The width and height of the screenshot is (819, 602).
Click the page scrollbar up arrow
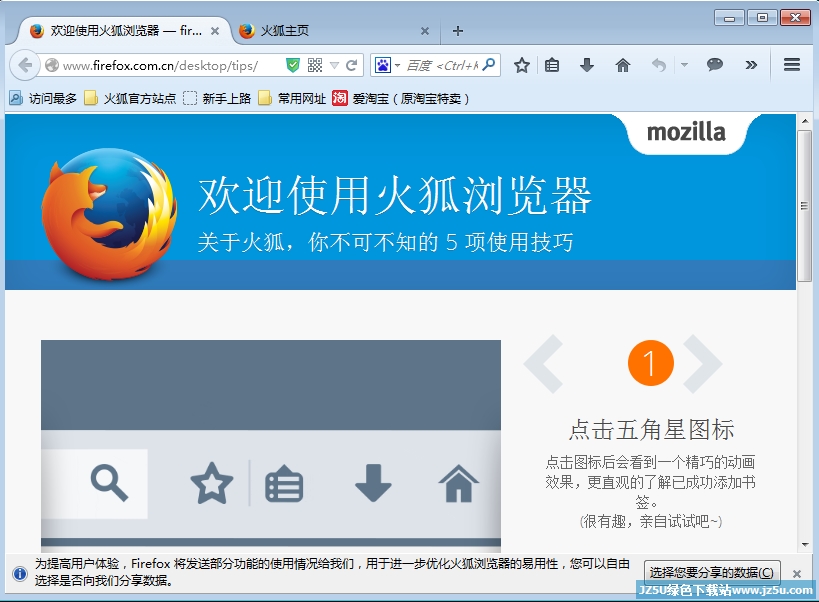[804, 121]
